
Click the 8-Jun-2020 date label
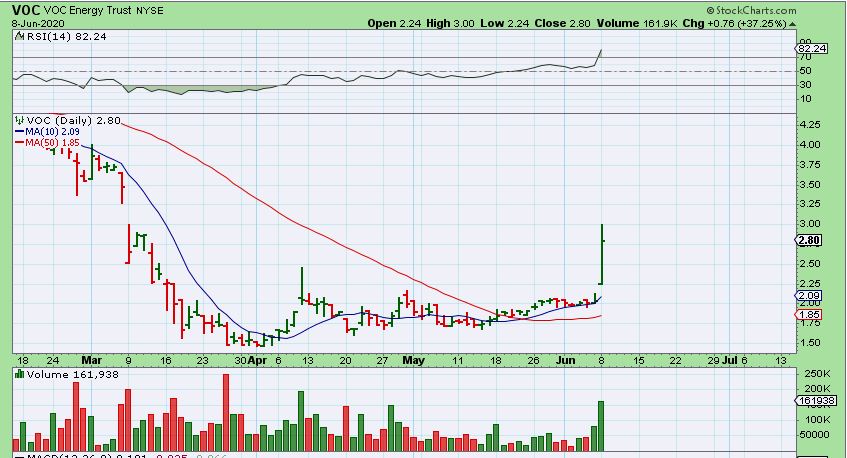(38, 23)
